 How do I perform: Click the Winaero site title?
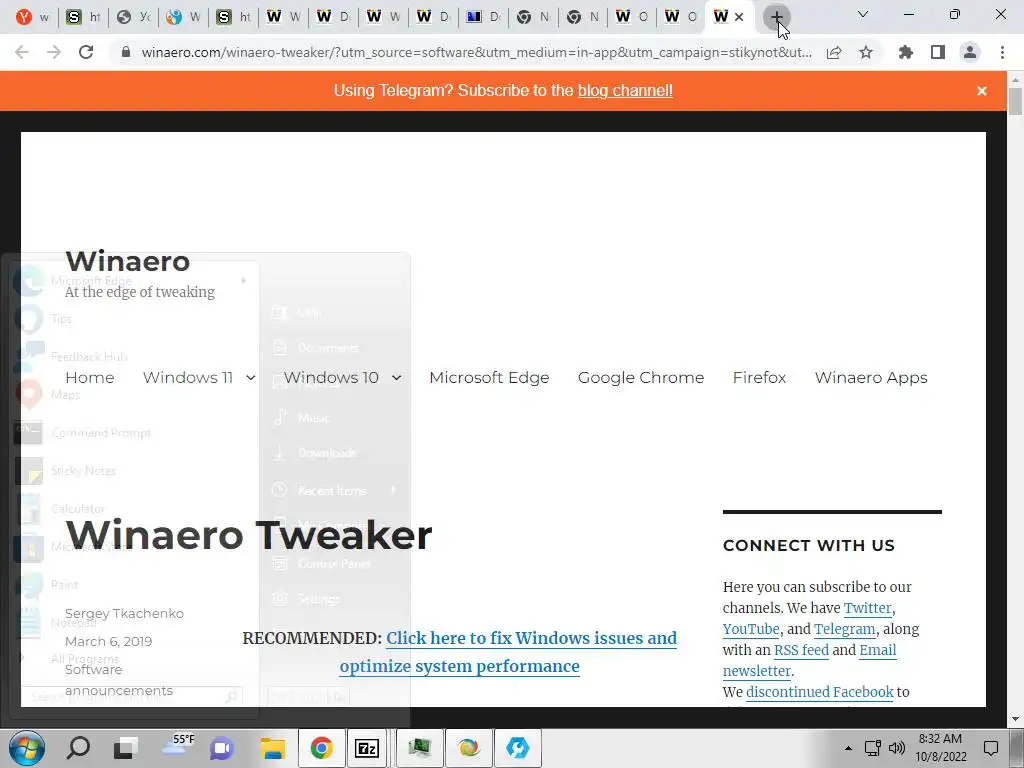pyautogui.click(x=128, y=261)
